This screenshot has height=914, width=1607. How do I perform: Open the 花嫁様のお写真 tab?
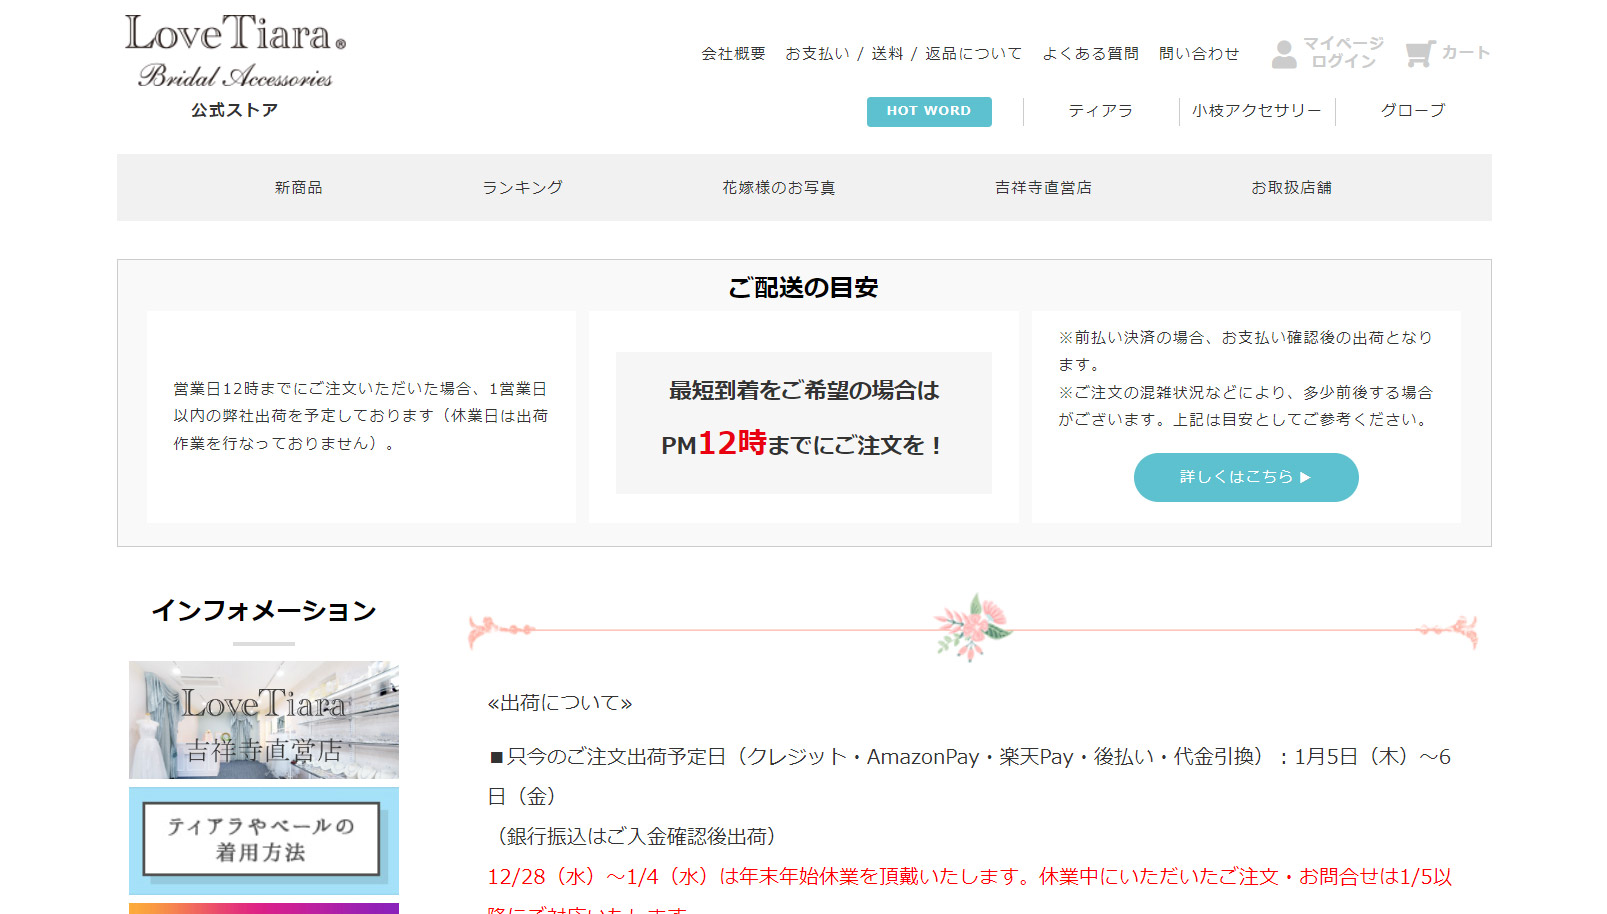777,186
